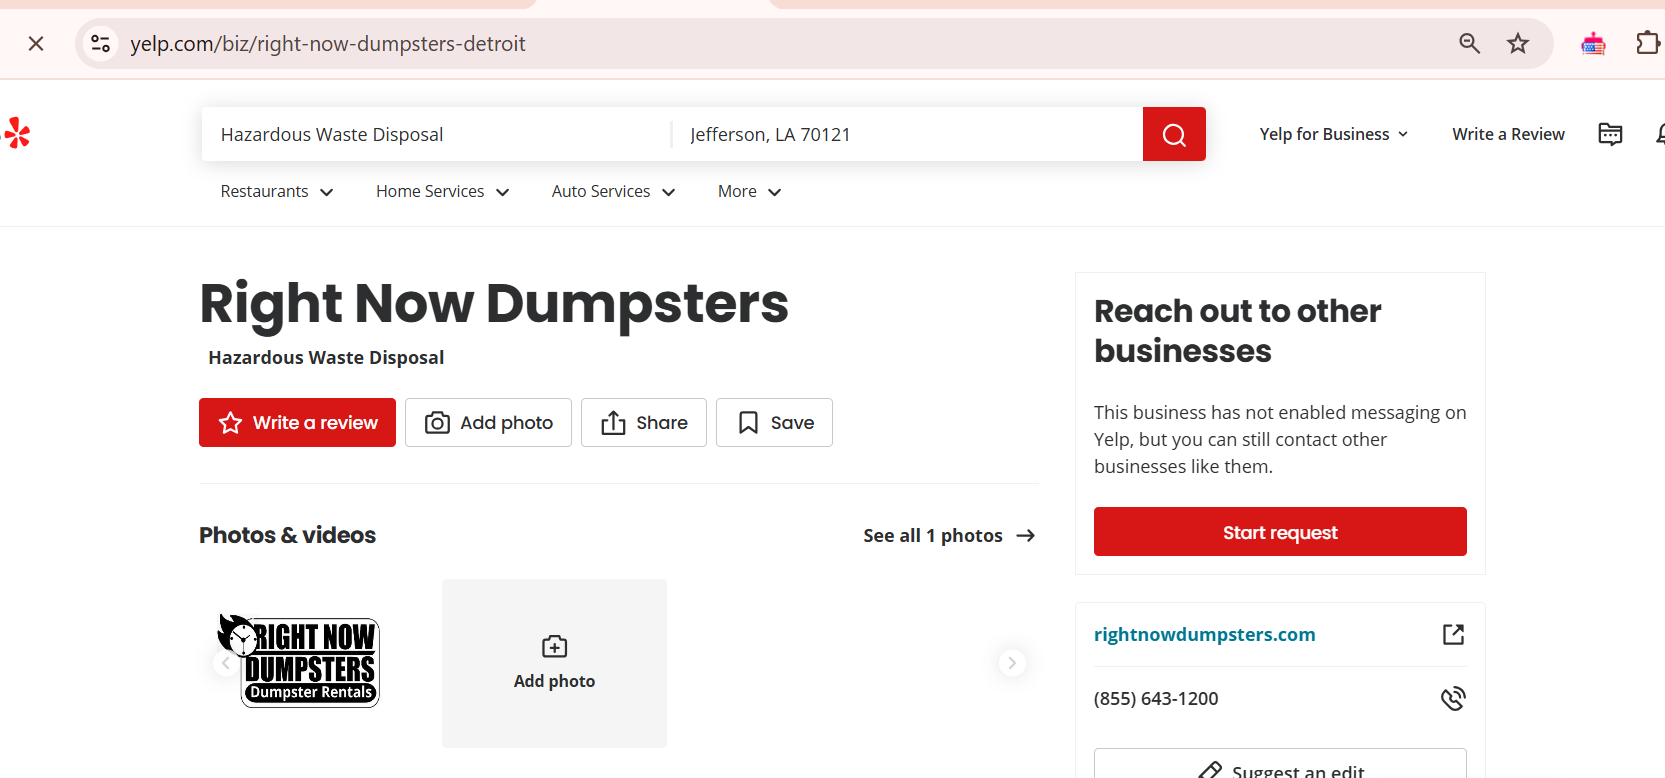Click arrow next to See all photos
This screenshot has height=778, width=1665.
click(x=1025, y=536)
